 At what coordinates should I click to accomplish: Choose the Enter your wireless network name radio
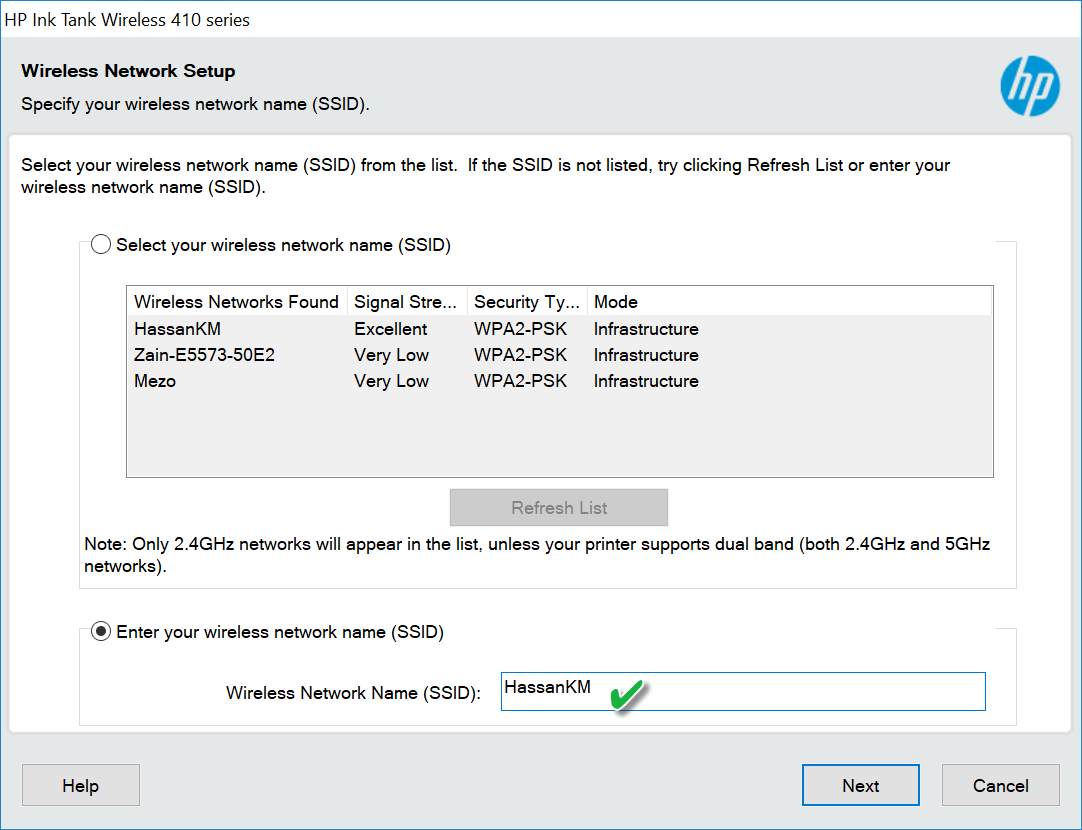(x=101, y=632)
